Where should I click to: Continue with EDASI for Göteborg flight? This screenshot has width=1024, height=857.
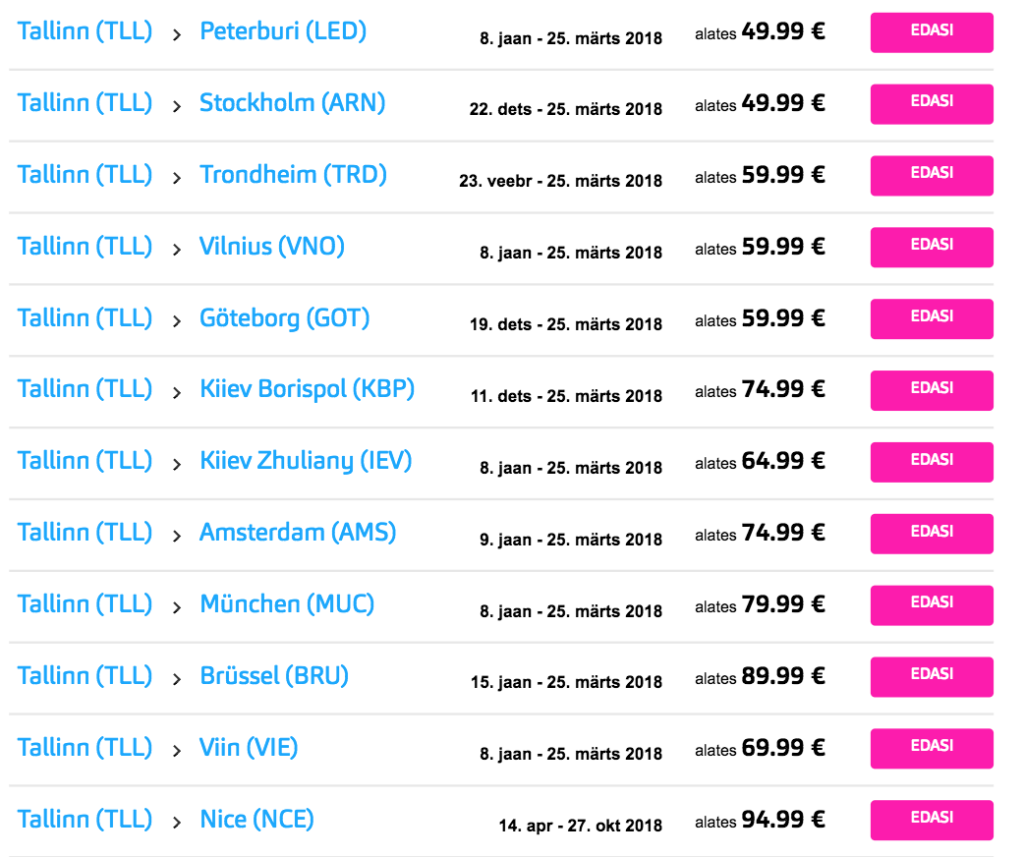pos(931,318)
